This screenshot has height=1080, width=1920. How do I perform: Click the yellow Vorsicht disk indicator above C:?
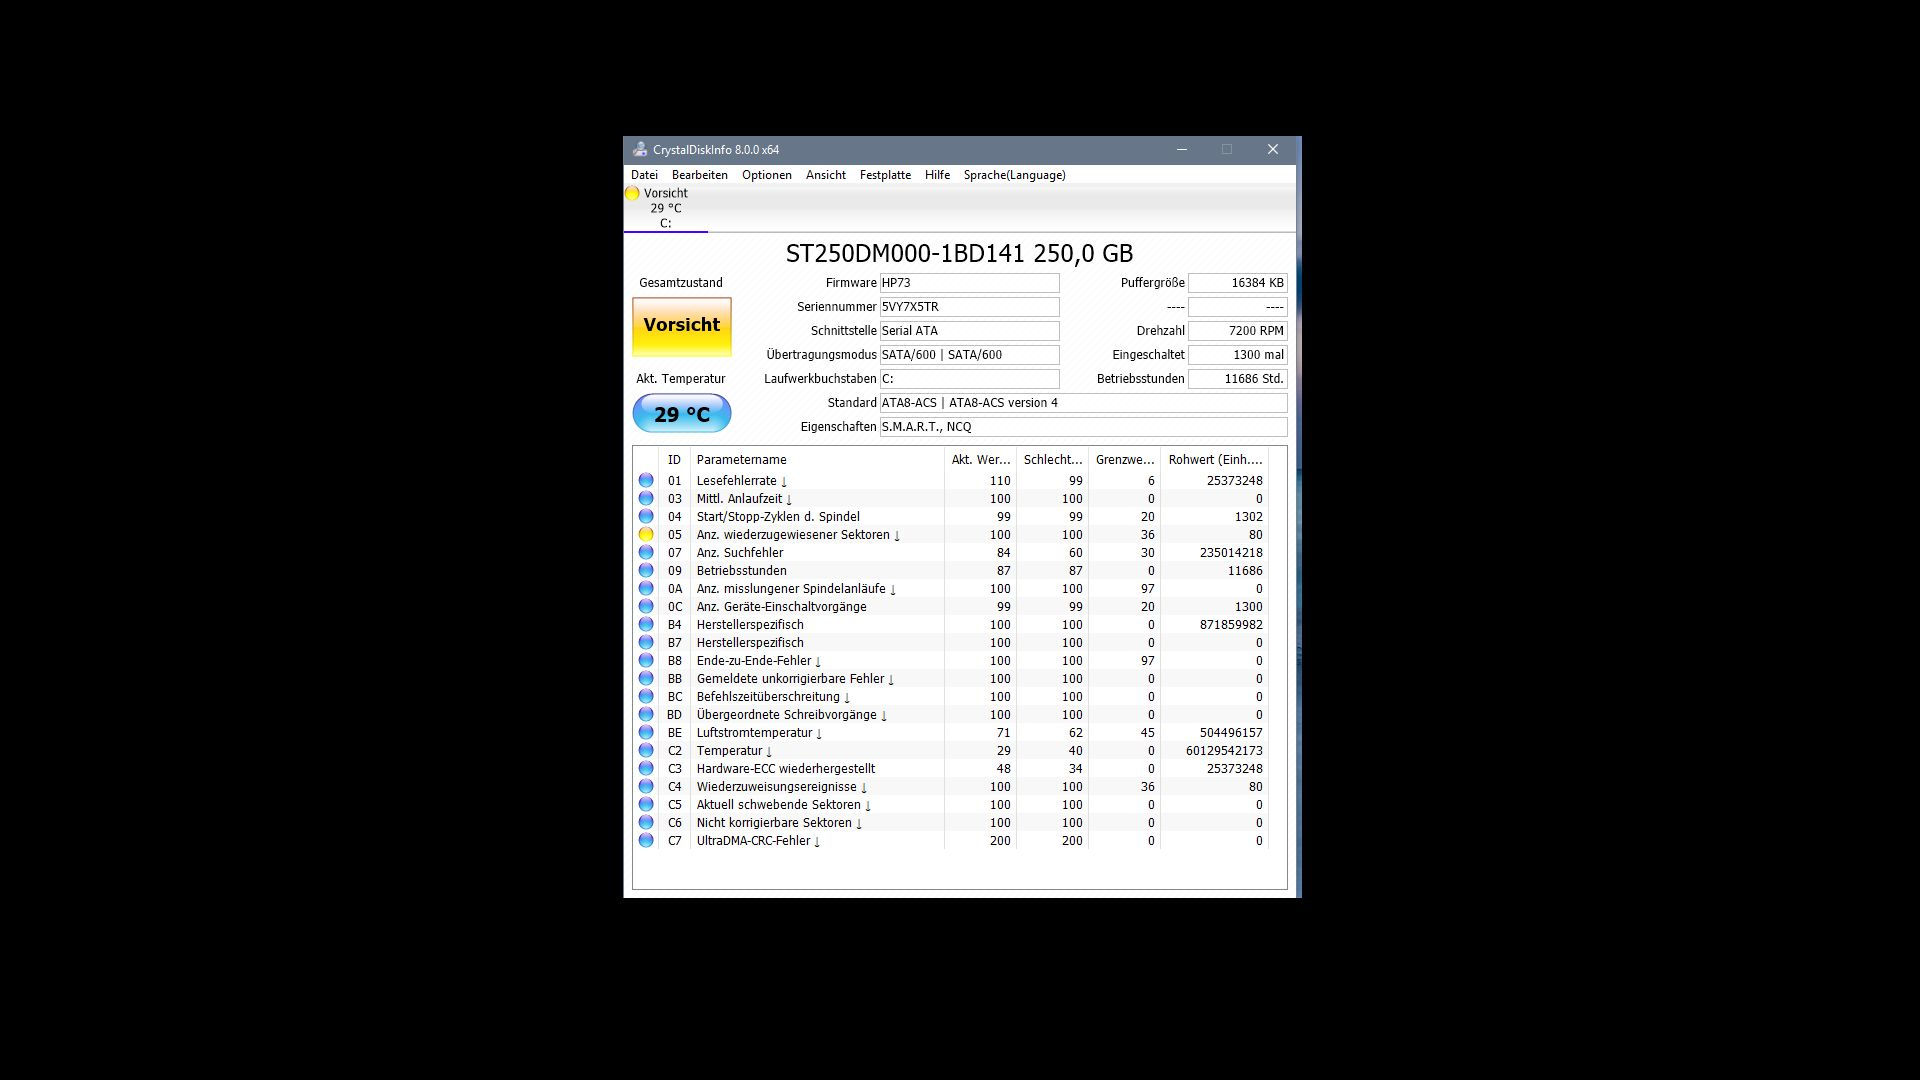(x=632, y=194)
